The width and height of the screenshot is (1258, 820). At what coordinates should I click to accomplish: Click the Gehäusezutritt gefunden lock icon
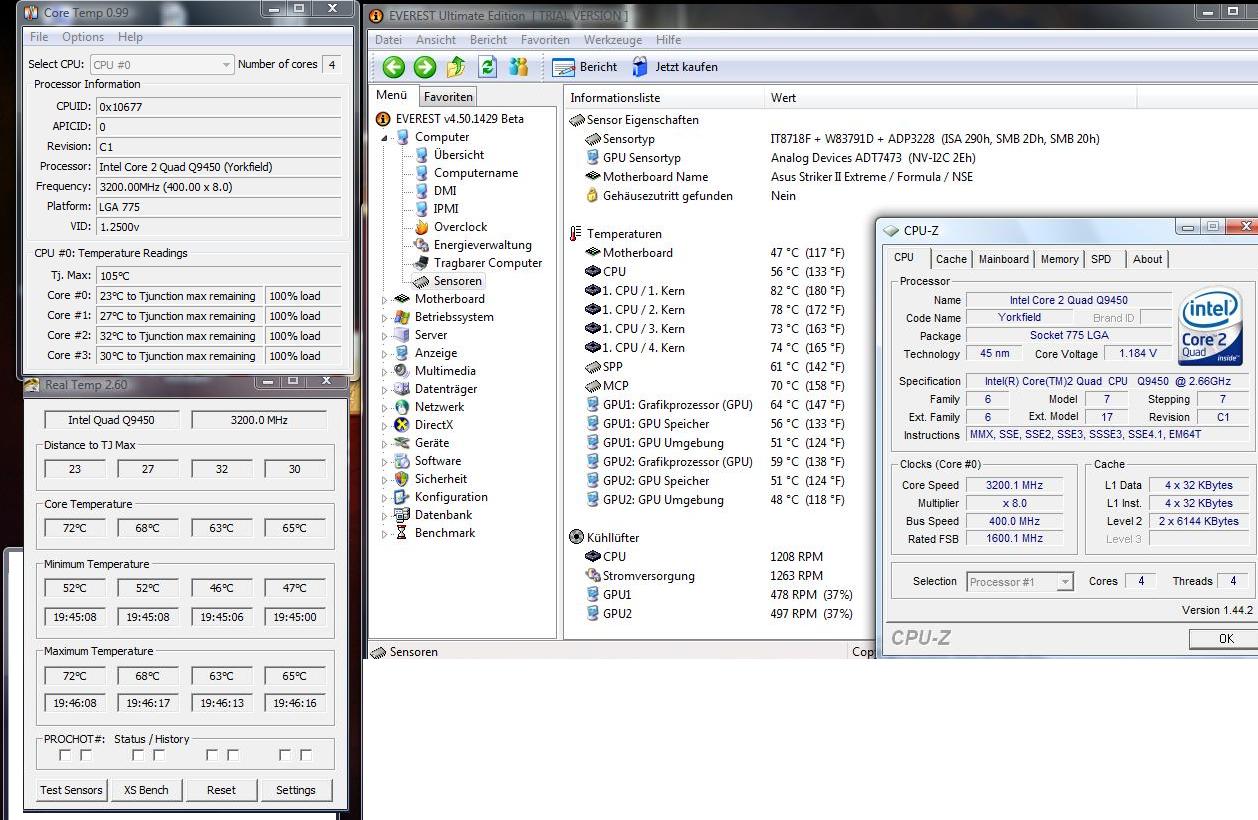(x=593, y=196)
